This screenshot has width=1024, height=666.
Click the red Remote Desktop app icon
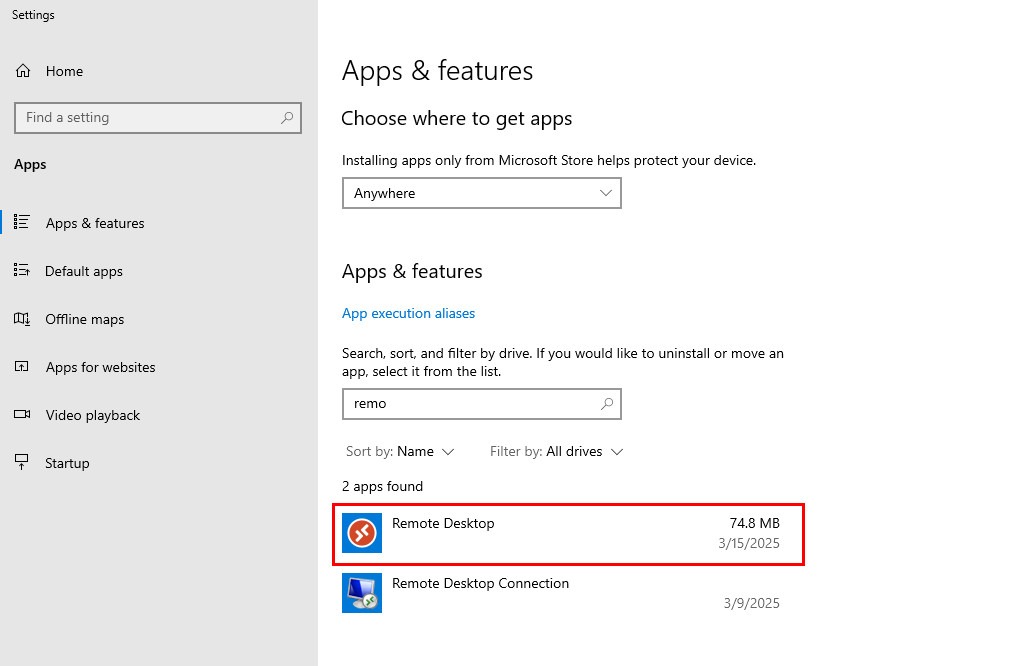[x=362, y=533]
